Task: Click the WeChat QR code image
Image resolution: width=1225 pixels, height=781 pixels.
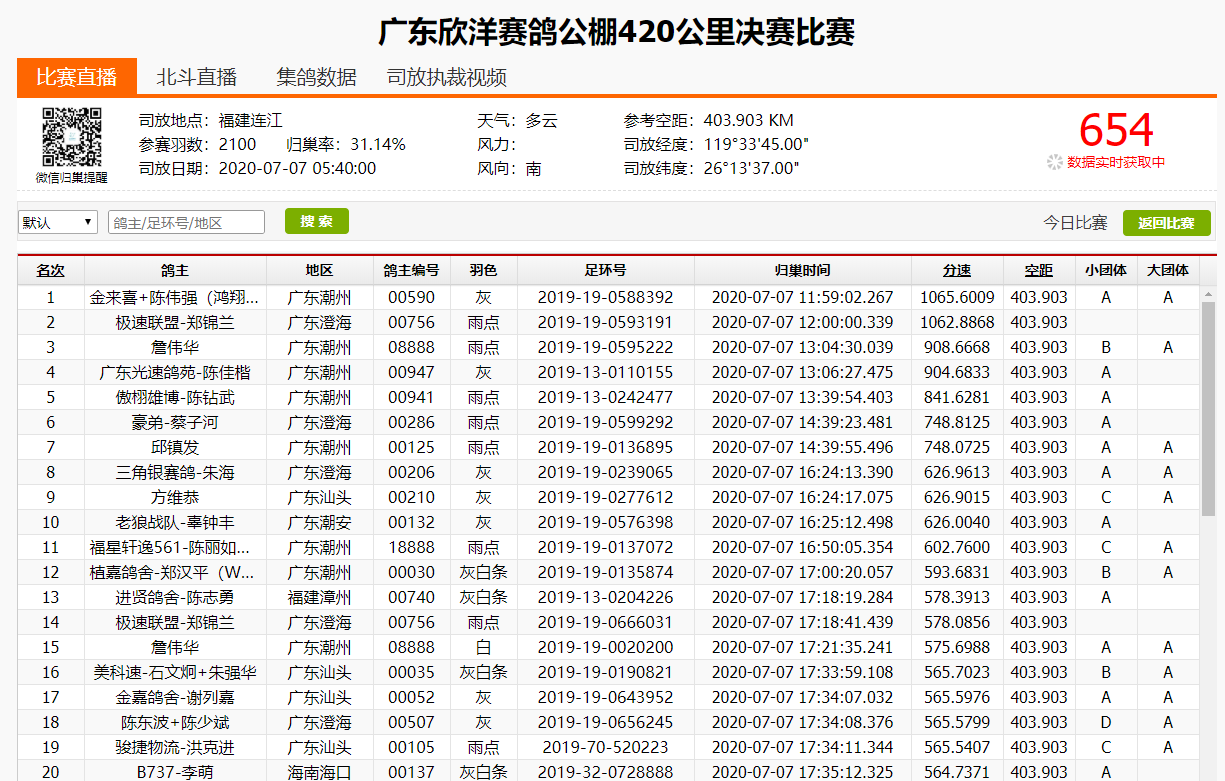Action: (71, 137)
